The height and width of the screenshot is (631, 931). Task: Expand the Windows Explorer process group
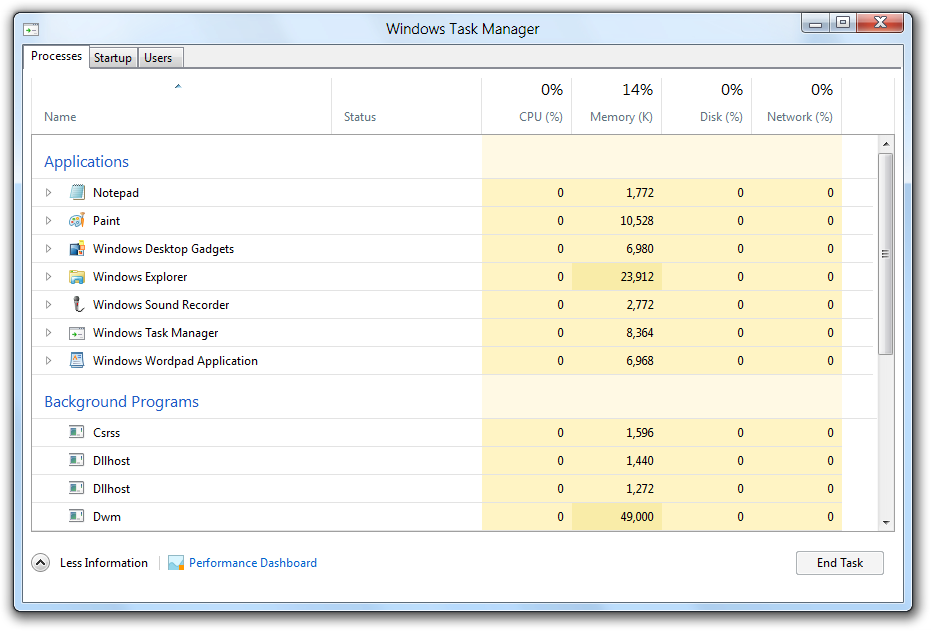coord(48,276)
